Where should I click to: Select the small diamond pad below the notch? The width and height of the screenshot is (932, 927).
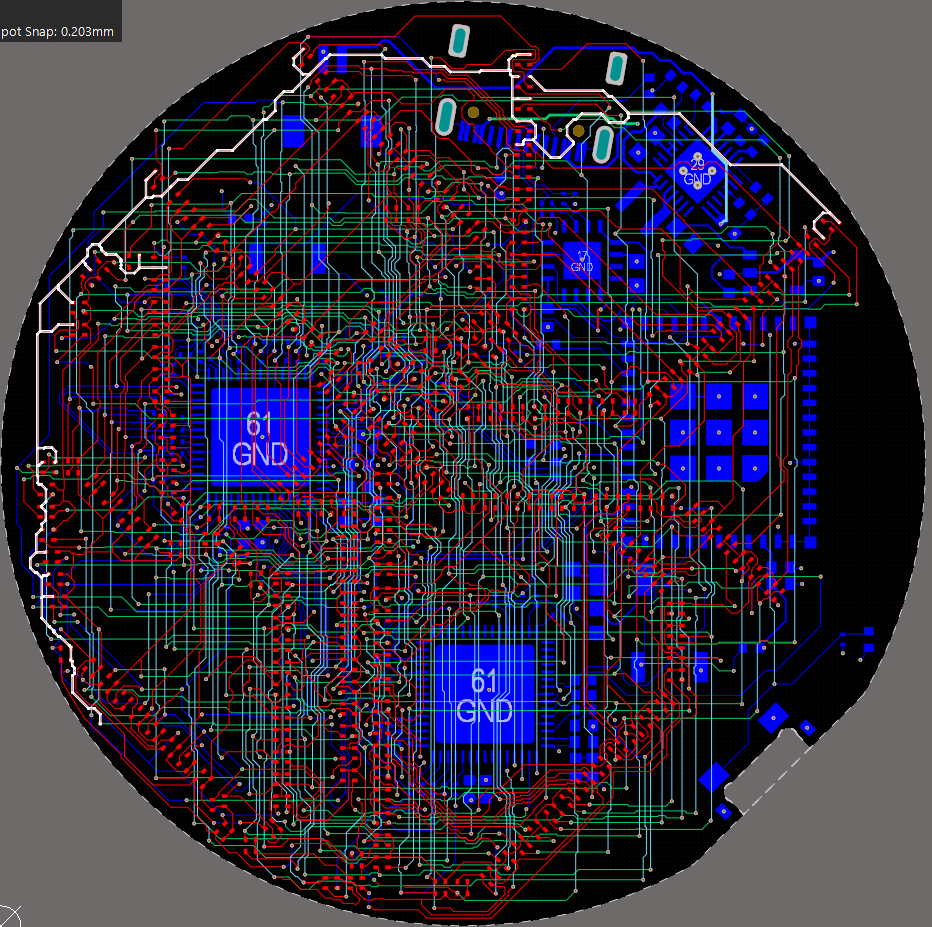pyautogui.click(x=723, y=810)
